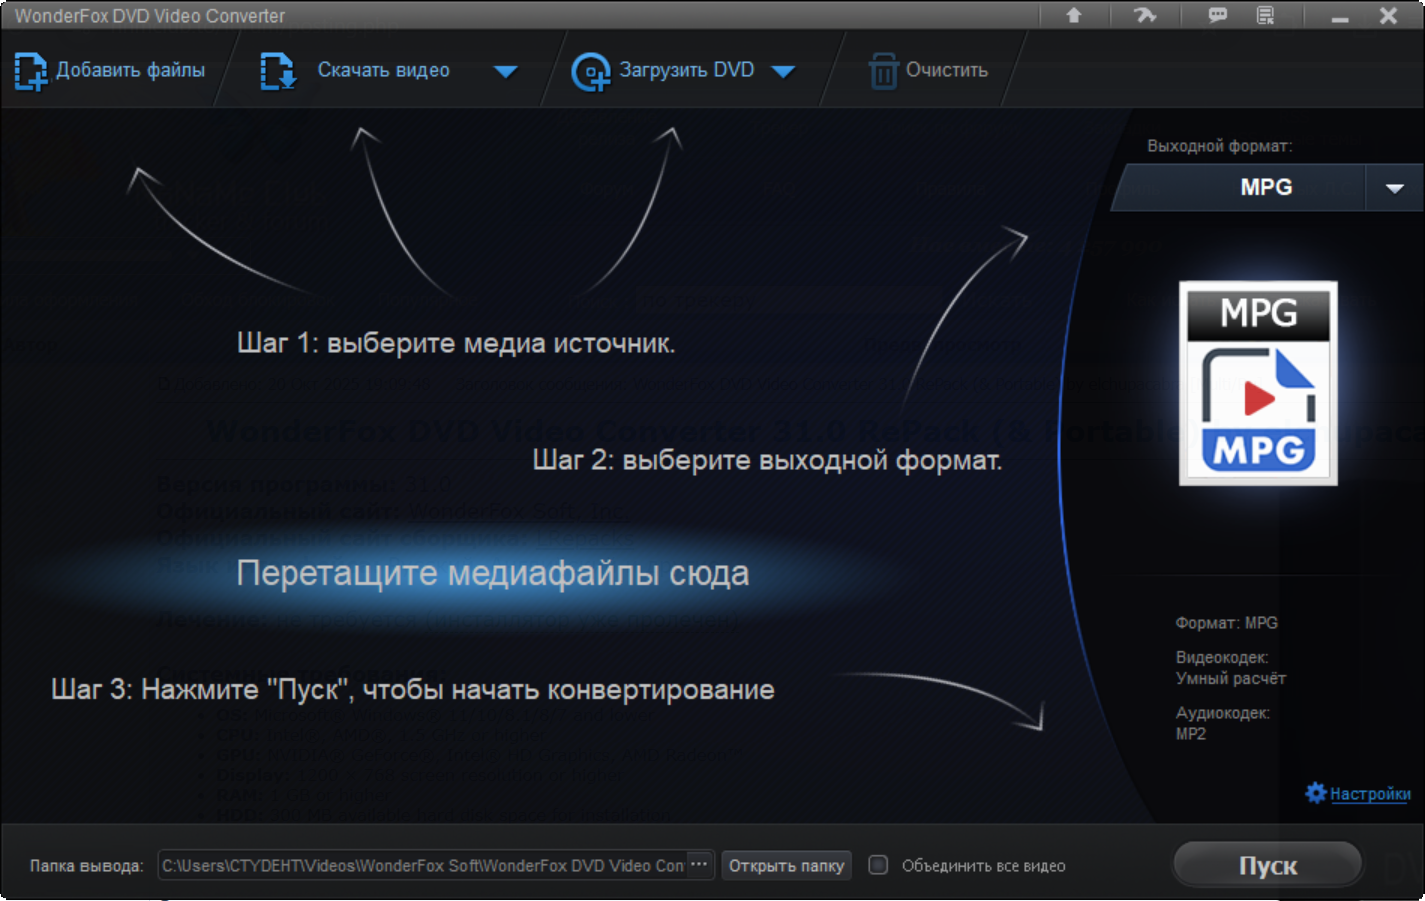
Task: Open the Настройки settings link
Action: click(1370, 794)
